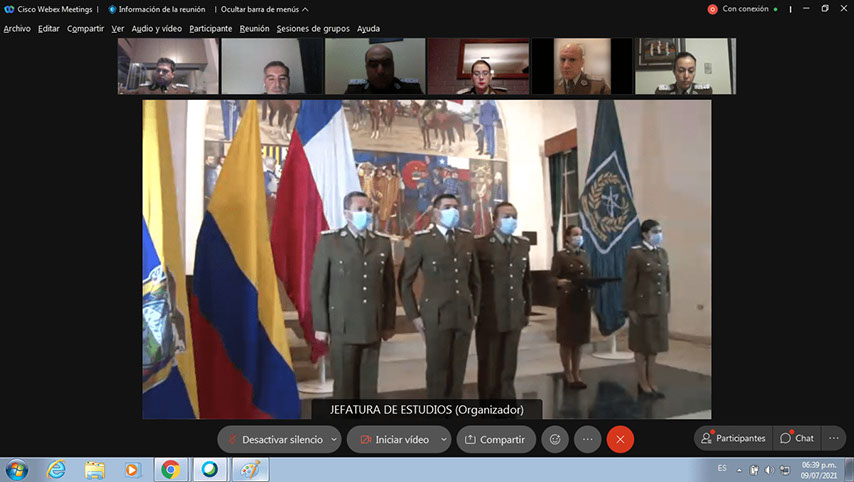Viewport: 854px width, 482px height.
Task: Open the Chat panel
Action: [797, 438]
